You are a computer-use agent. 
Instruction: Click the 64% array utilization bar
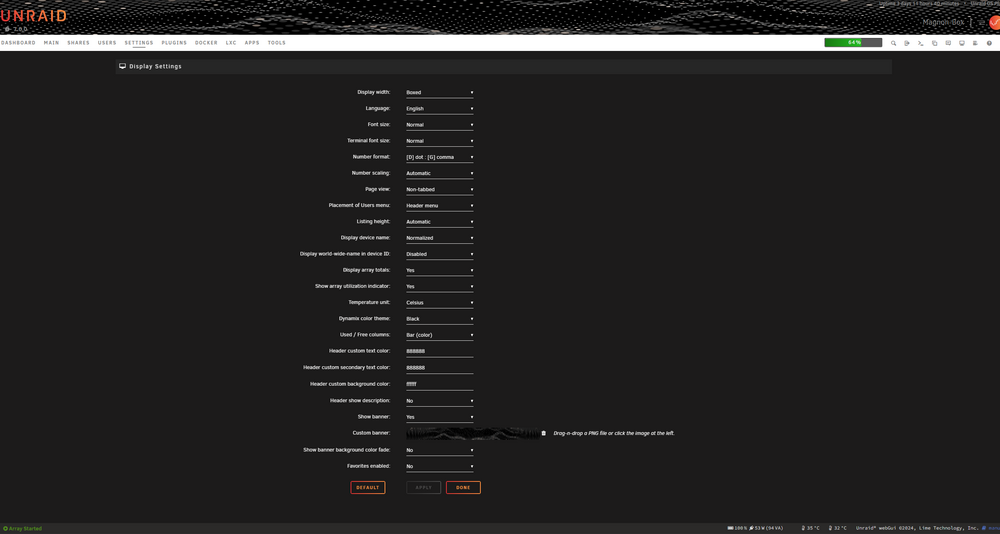853,43
